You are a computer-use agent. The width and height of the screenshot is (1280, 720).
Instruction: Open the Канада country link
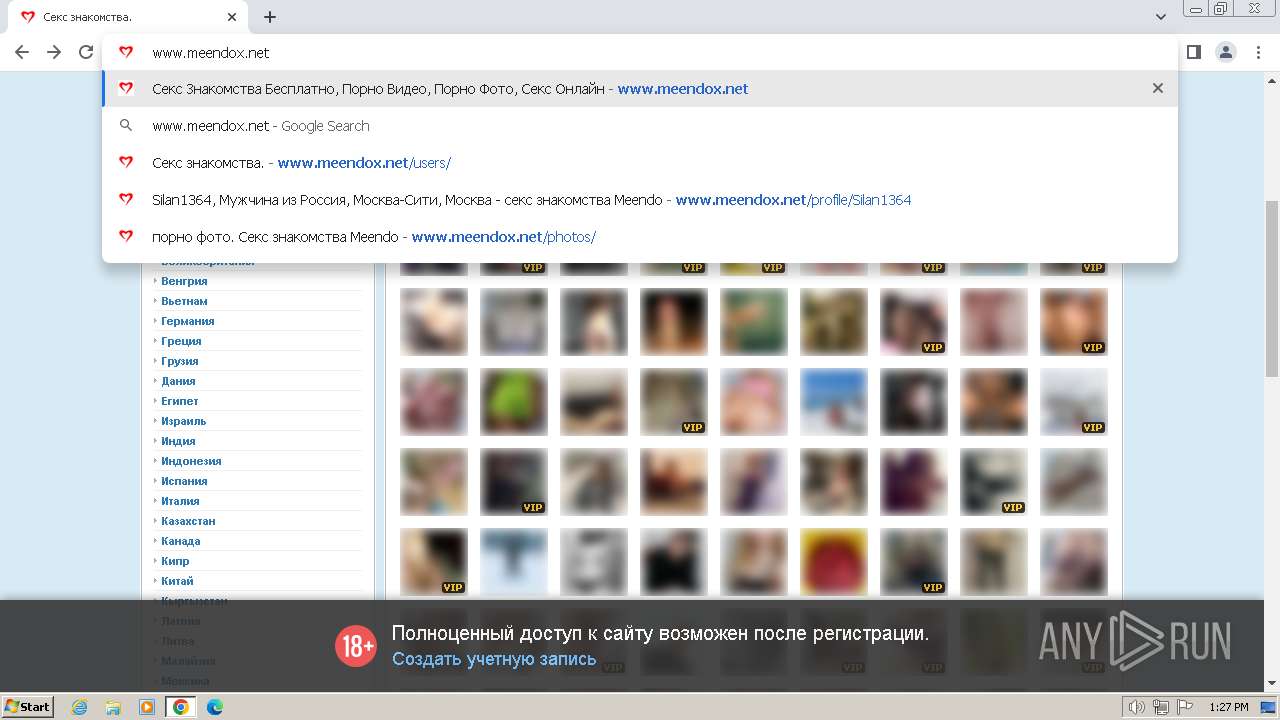tap(181, 541)
